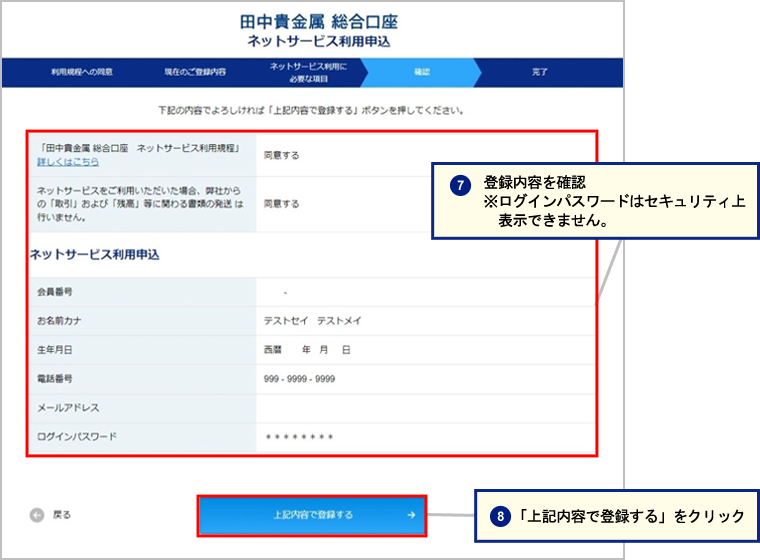
Task: Click the テストセイ テストメイ value
Action: coord(312,321)
